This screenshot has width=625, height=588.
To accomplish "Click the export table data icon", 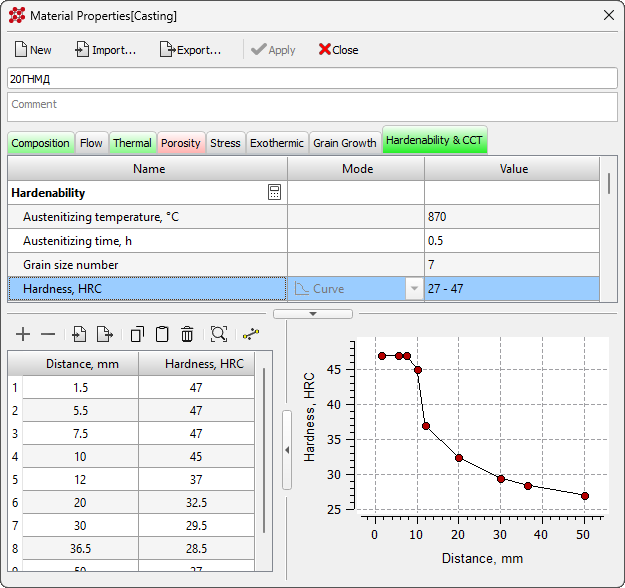I will point(104,334).
